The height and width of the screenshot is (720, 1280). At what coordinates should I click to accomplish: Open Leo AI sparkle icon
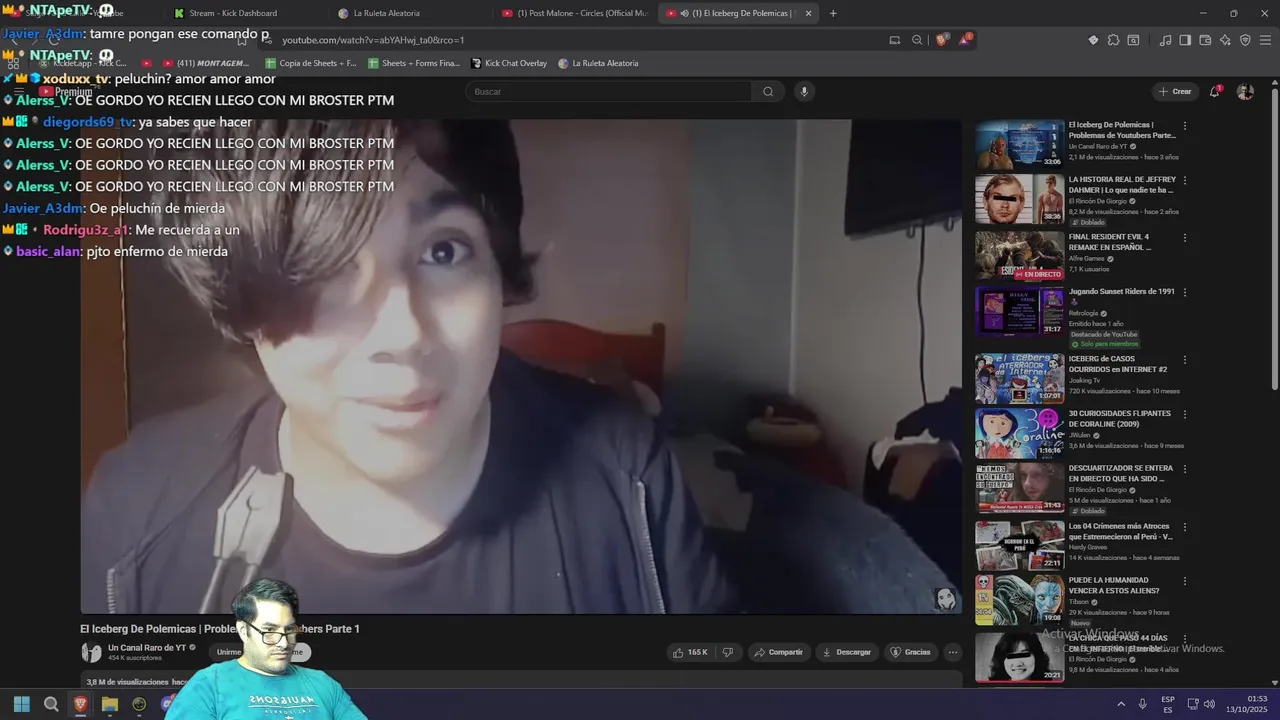[x=1225, y=40]
